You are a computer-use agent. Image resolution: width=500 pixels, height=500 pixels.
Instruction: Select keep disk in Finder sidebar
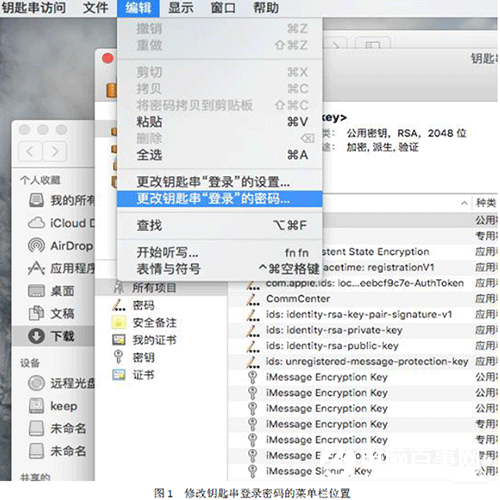pos(53,406)
